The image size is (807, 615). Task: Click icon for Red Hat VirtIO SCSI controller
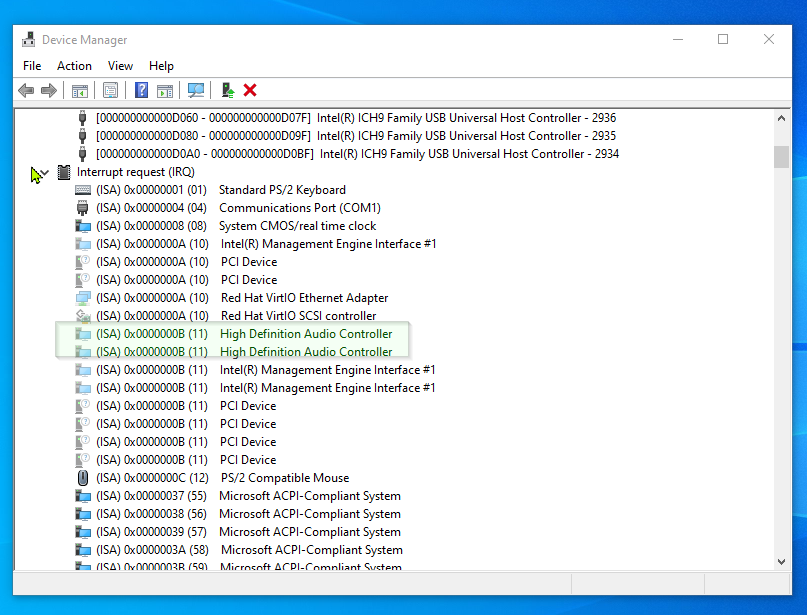83,316
